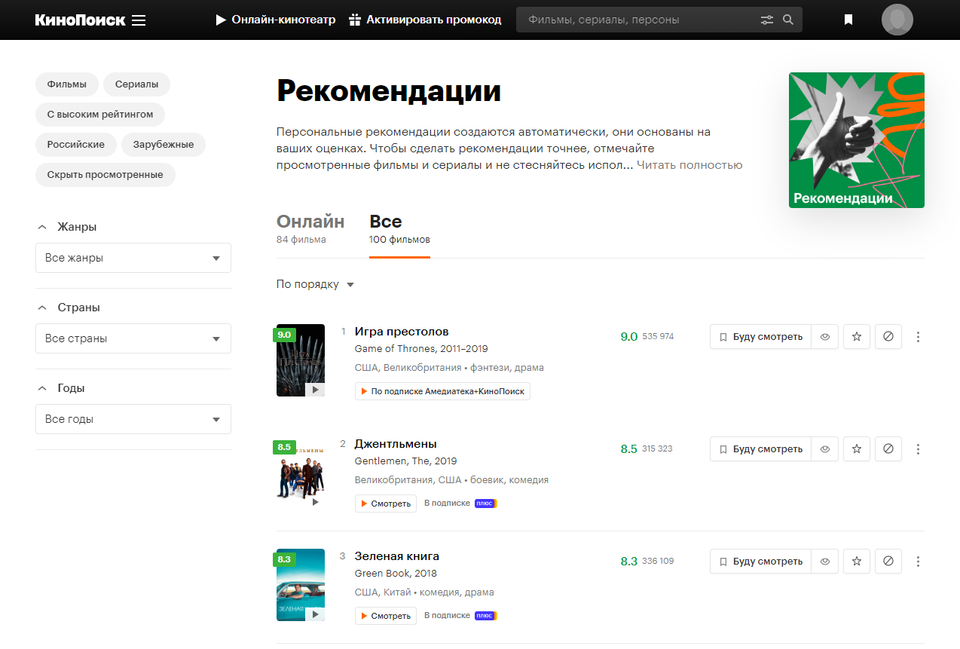This screenshot has height=649, width=960.
Task: Open the hamburger menu next to the KinoPoisk logo
Action: pos(139,20)
